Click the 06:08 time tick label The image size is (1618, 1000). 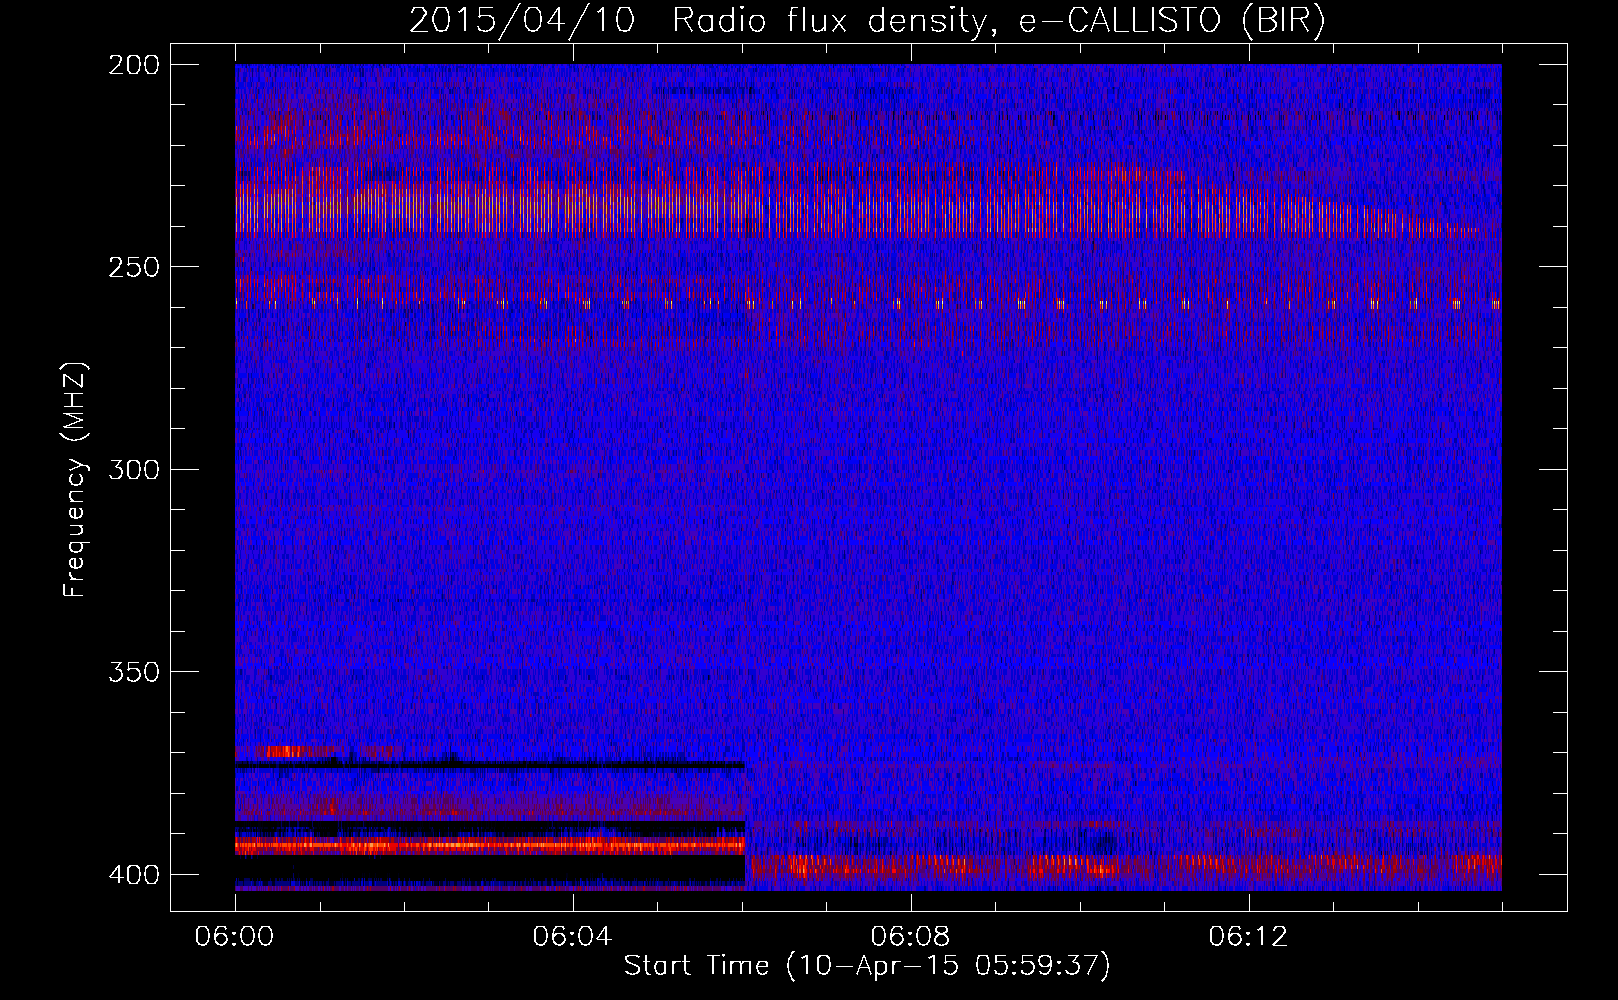(910, 936)
